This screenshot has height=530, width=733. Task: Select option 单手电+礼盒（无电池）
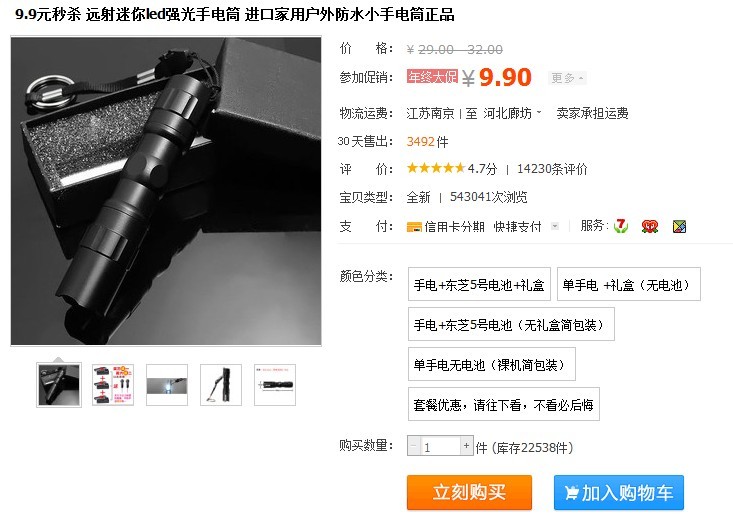point(628,284)
